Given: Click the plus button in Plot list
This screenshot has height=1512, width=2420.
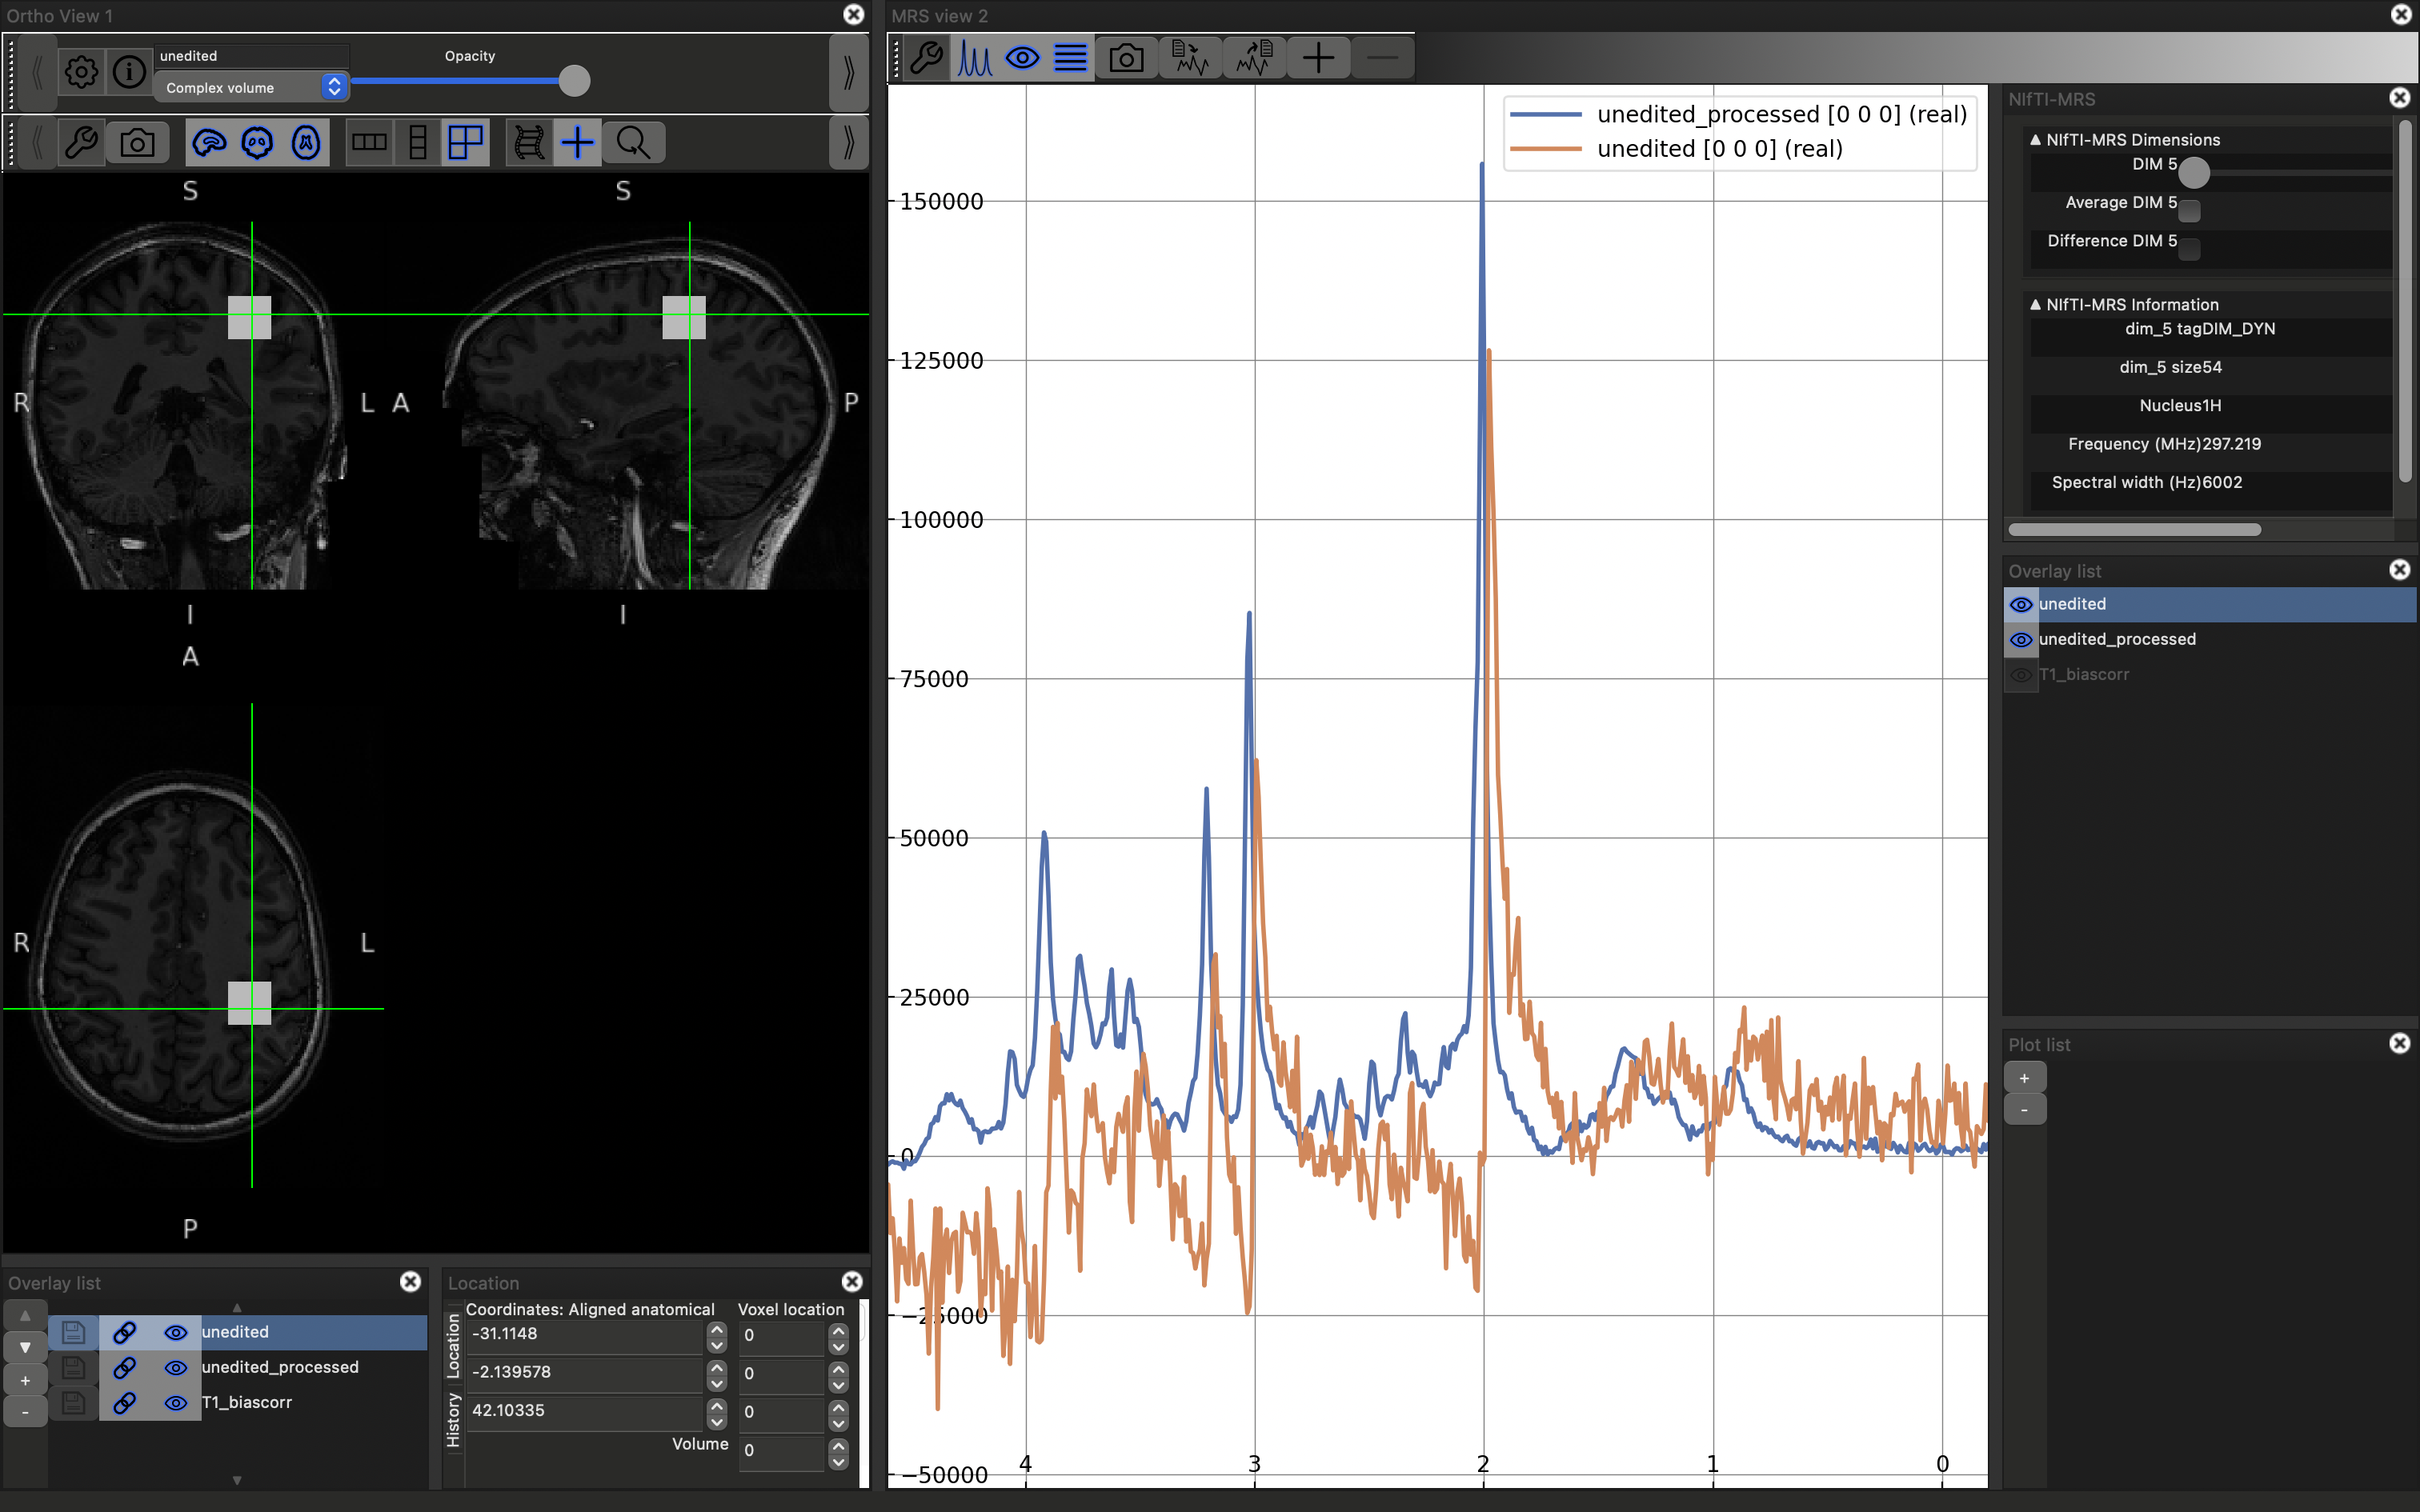Looking at the screenshot, I should 2024,1078.
